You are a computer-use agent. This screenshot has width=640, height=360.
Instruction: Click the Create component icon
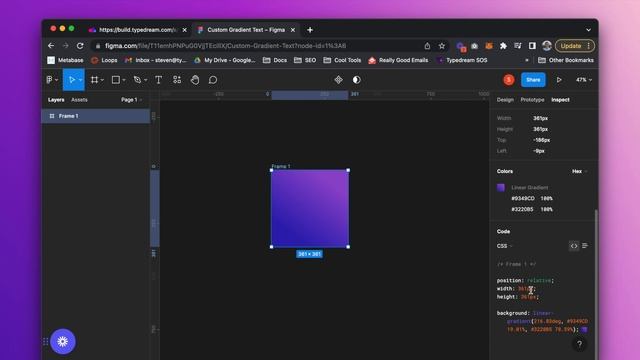click(338, 80)
